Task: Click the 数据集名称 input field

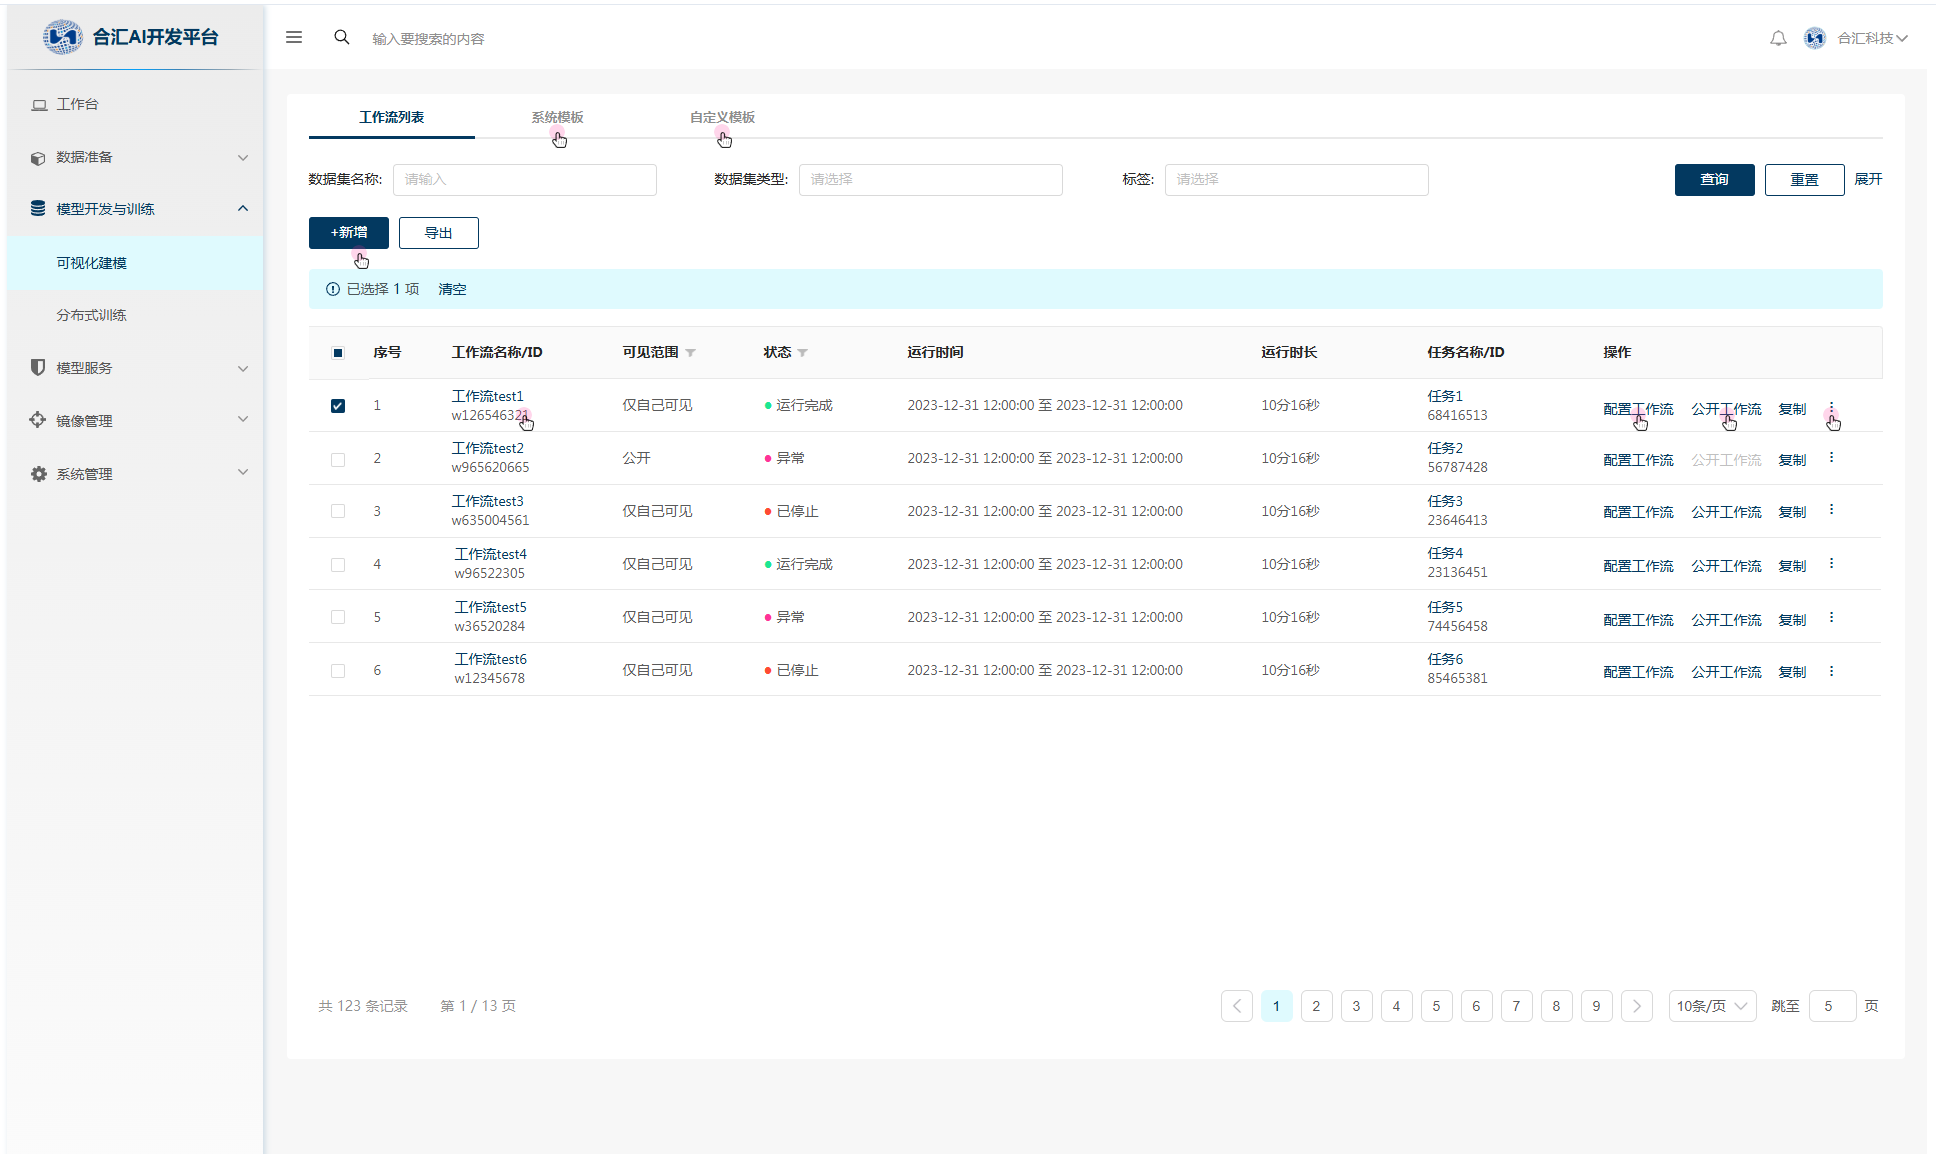Action: click(524, 180)
